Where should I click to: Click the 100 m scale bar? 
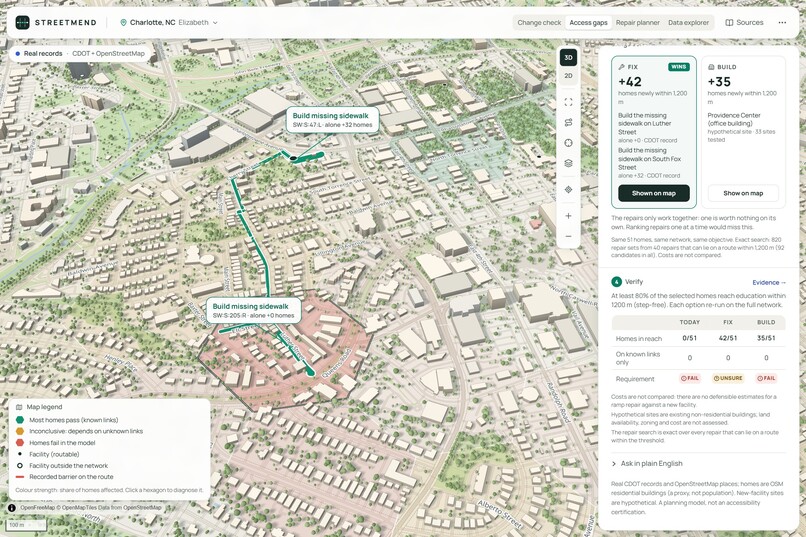(26, 525)
